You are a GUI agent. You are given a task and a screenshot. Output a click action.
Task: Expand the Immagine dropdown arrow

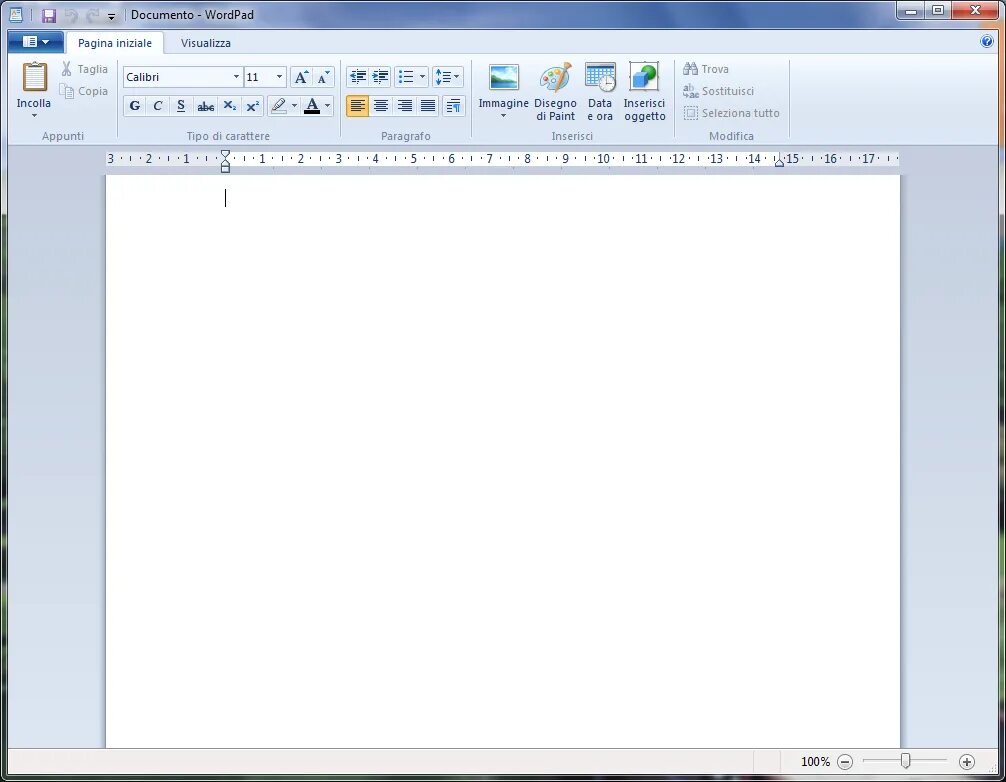click(504, 116)
